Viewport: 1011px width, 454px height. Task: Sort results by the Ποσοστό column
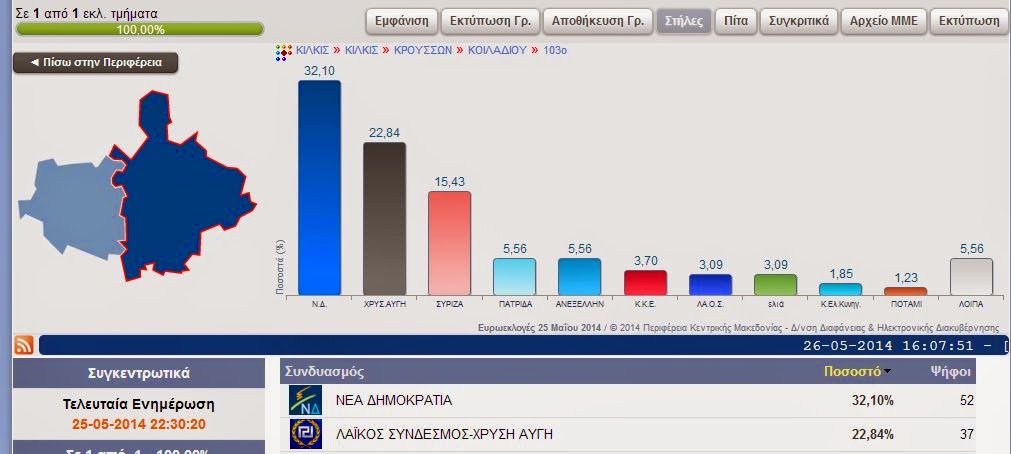click(851, 371)
